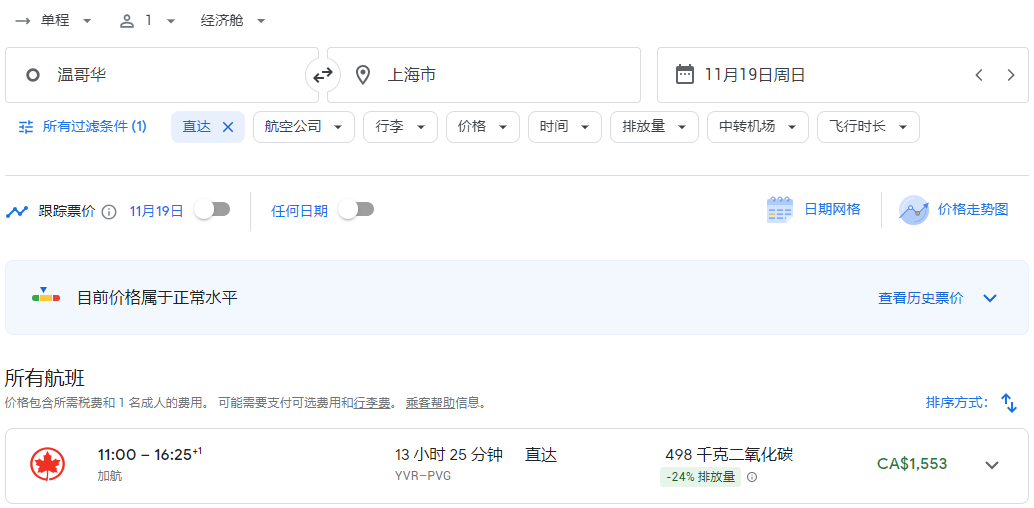Open the 单程 trip type dropdown
This screenshot has width=1034, height=508.
click(x=53, y=21)
